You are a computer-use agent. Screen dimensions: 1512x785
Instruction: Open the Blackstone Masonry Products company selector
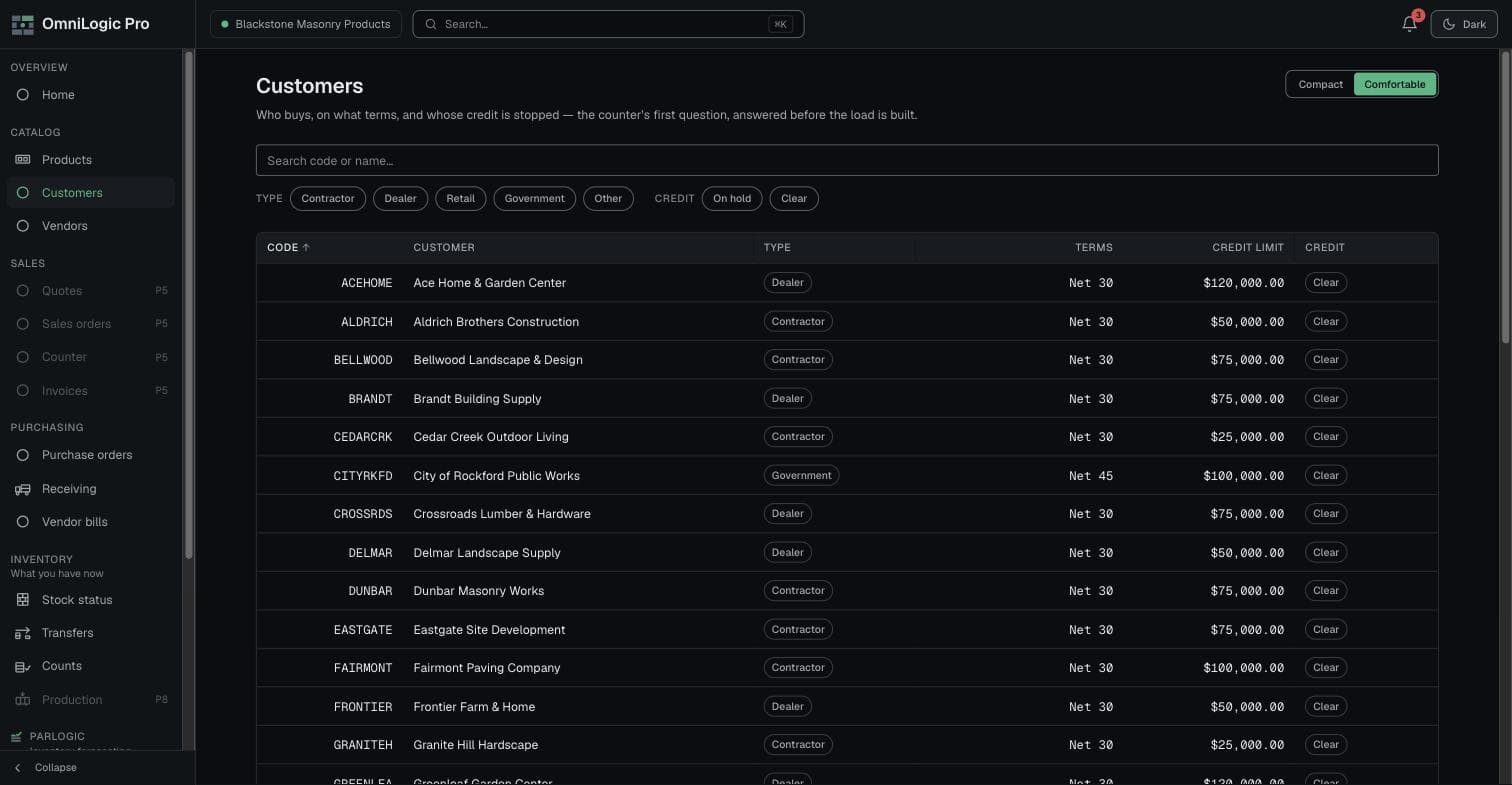306,24
